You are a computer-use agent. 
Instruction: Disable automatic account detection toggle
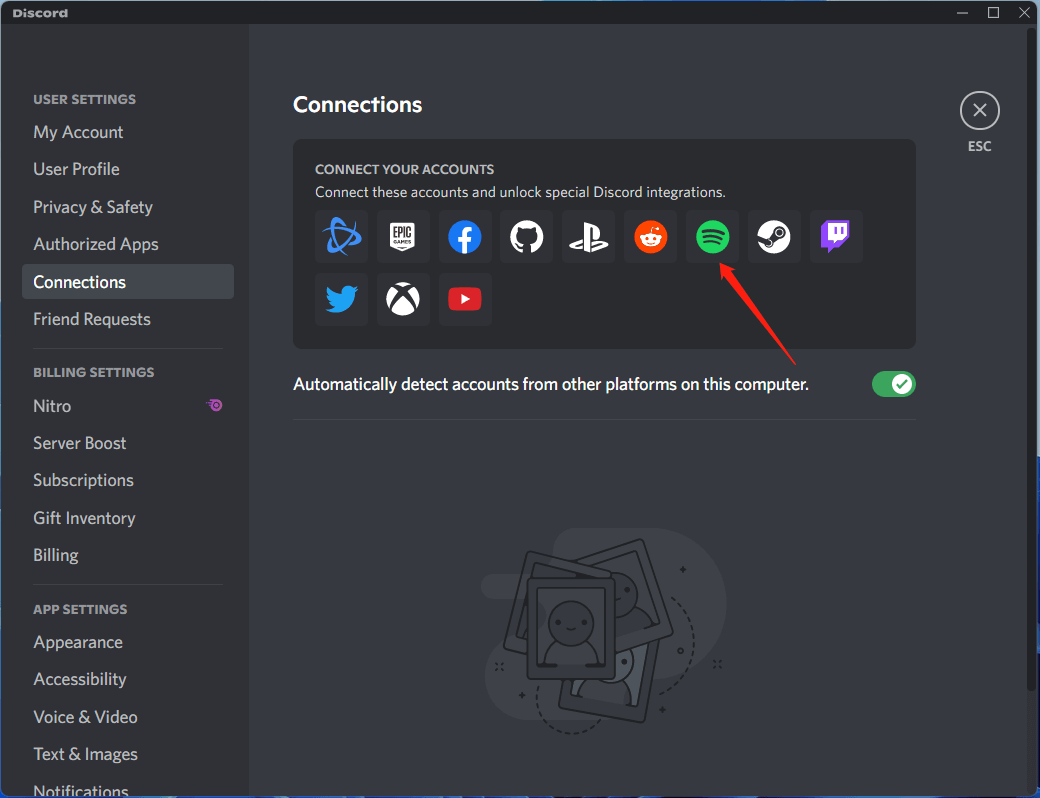[x=893, y=384]
